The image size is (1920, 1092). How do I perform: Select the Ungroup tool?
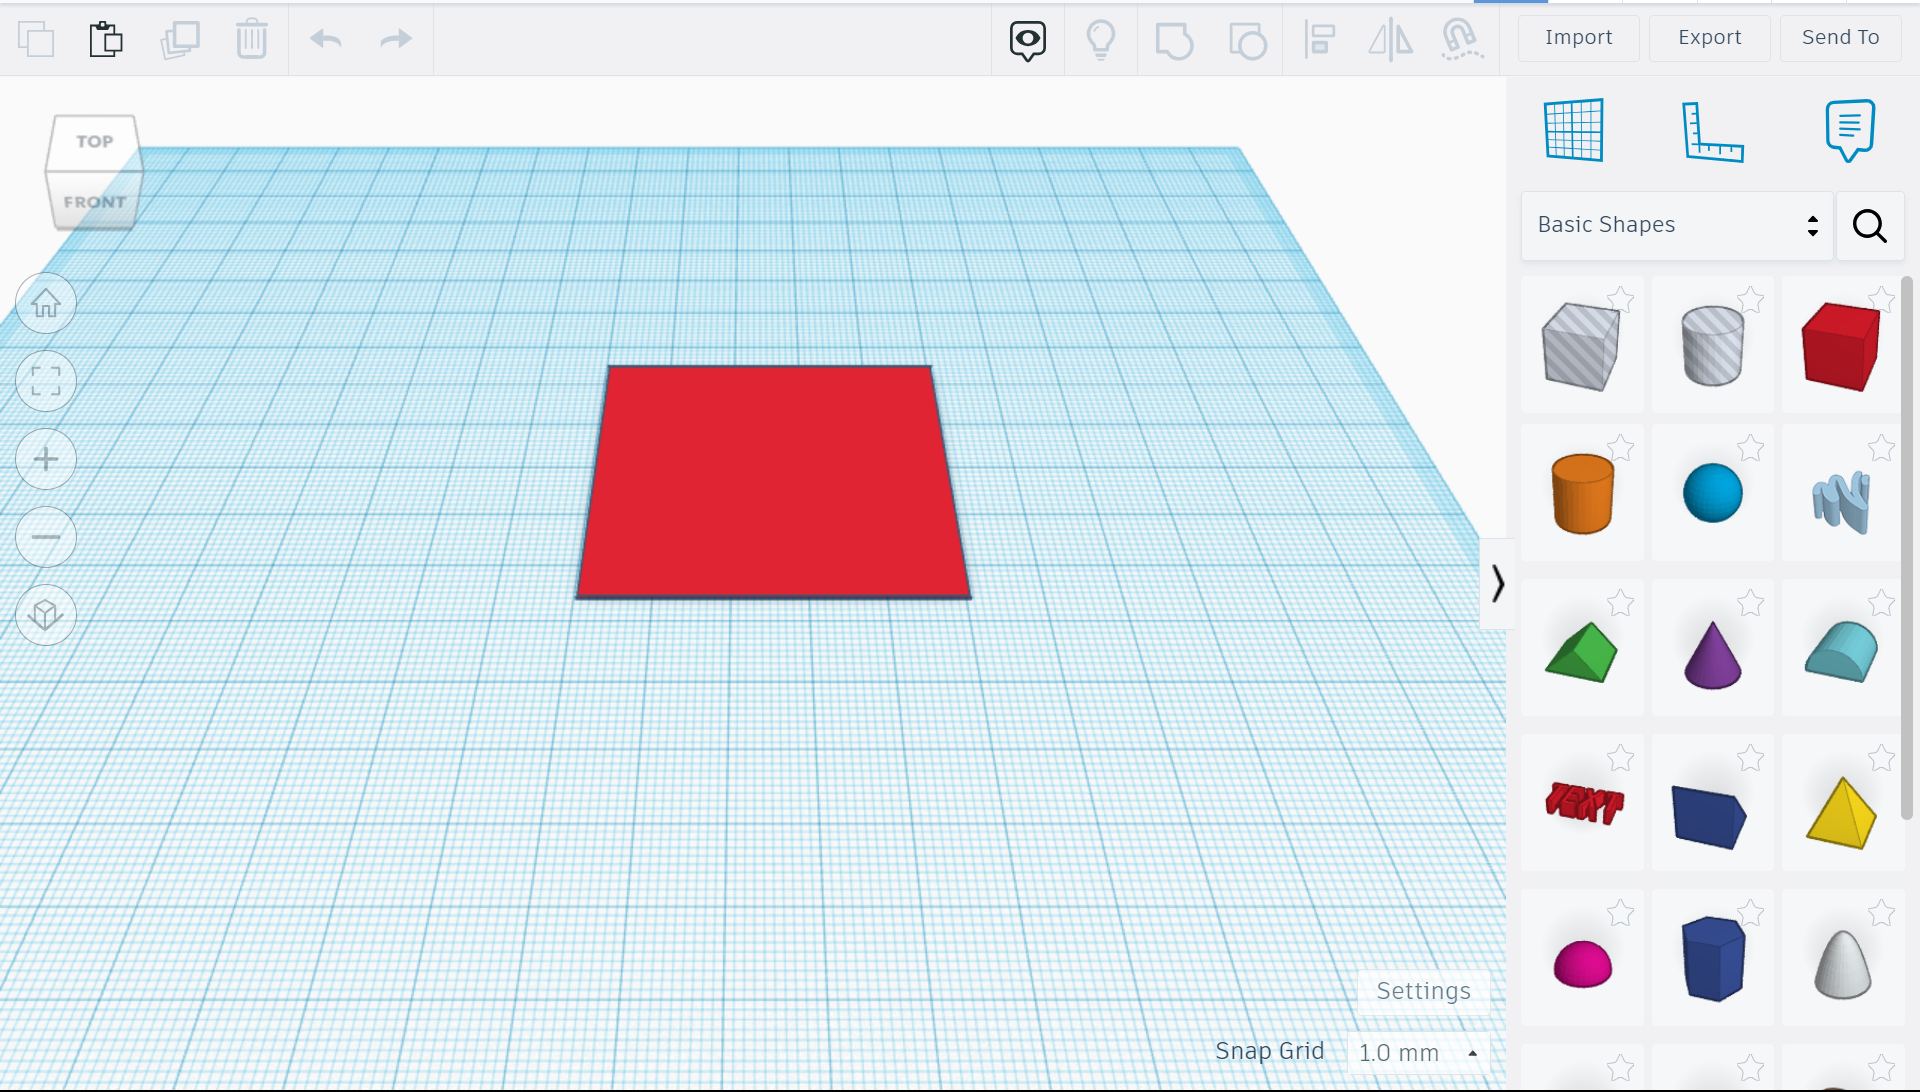point(1248,40)
